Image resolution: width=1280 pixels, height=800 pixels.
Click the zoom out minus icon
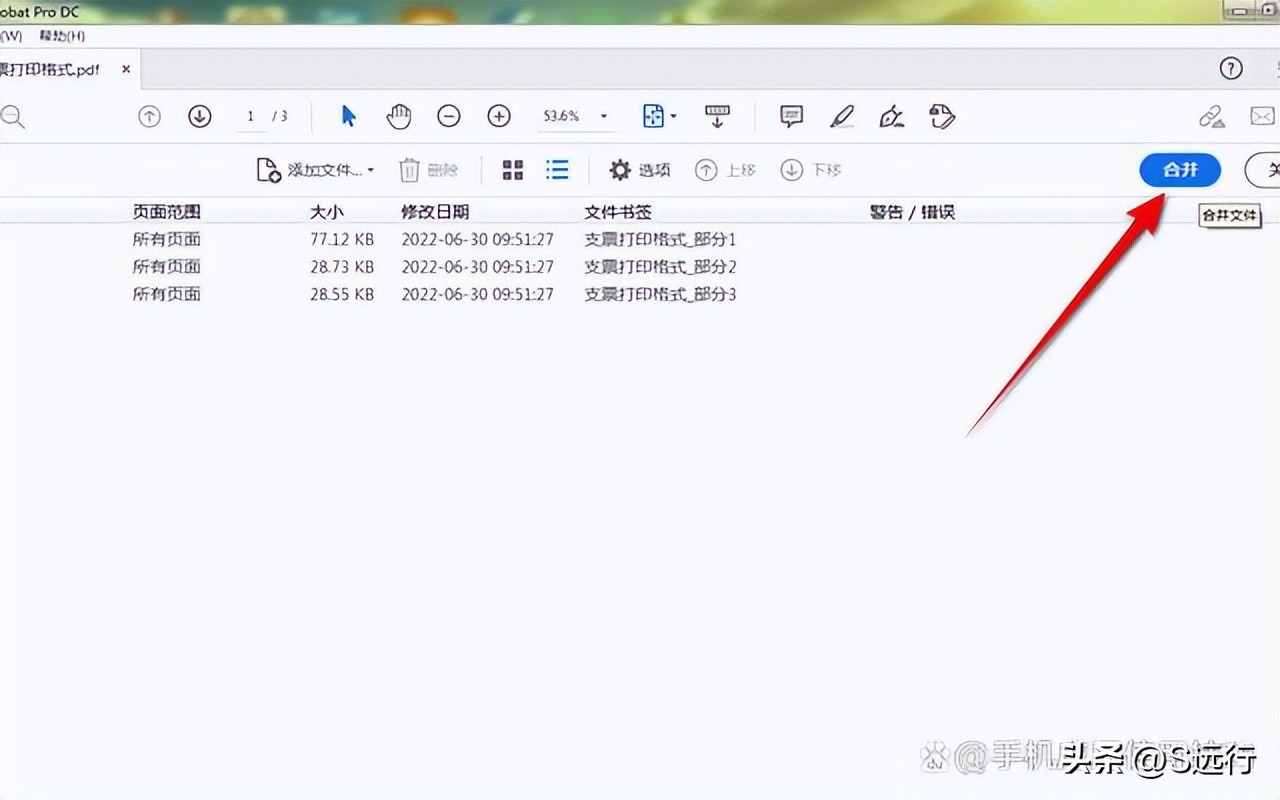click(449, 116)
